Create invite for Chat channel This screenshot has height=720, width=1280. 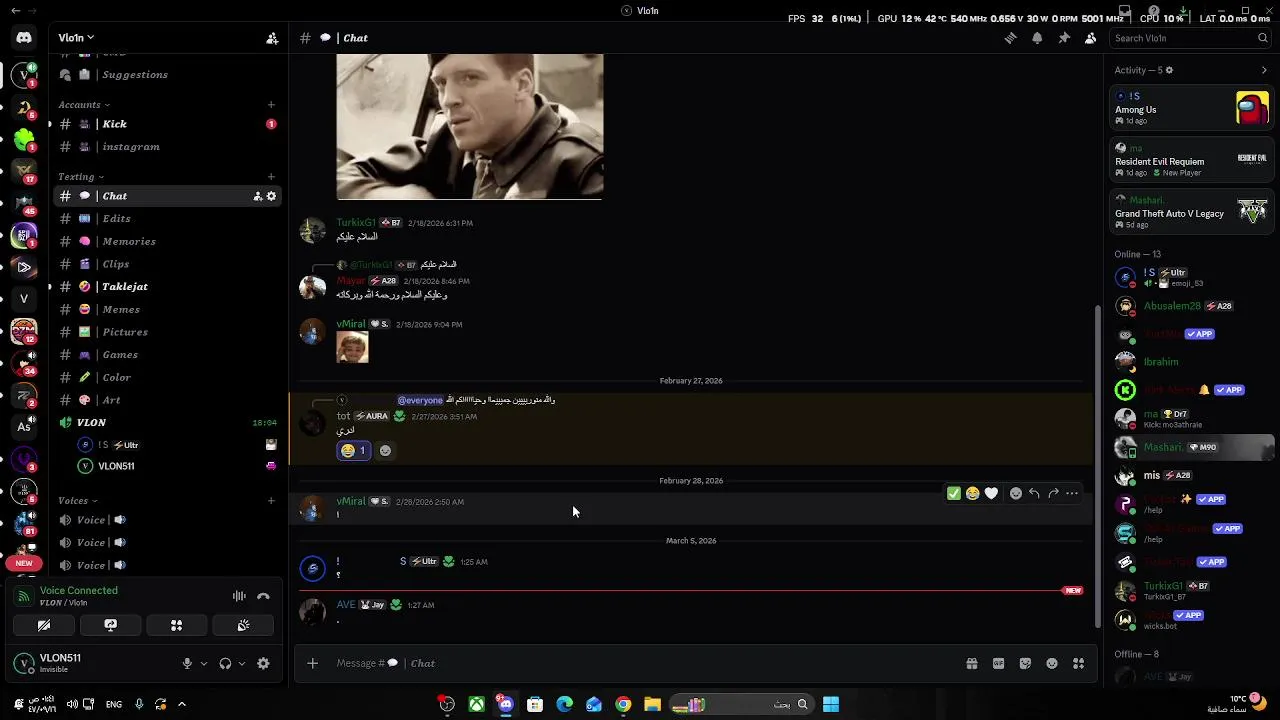(x=257, y=196)
